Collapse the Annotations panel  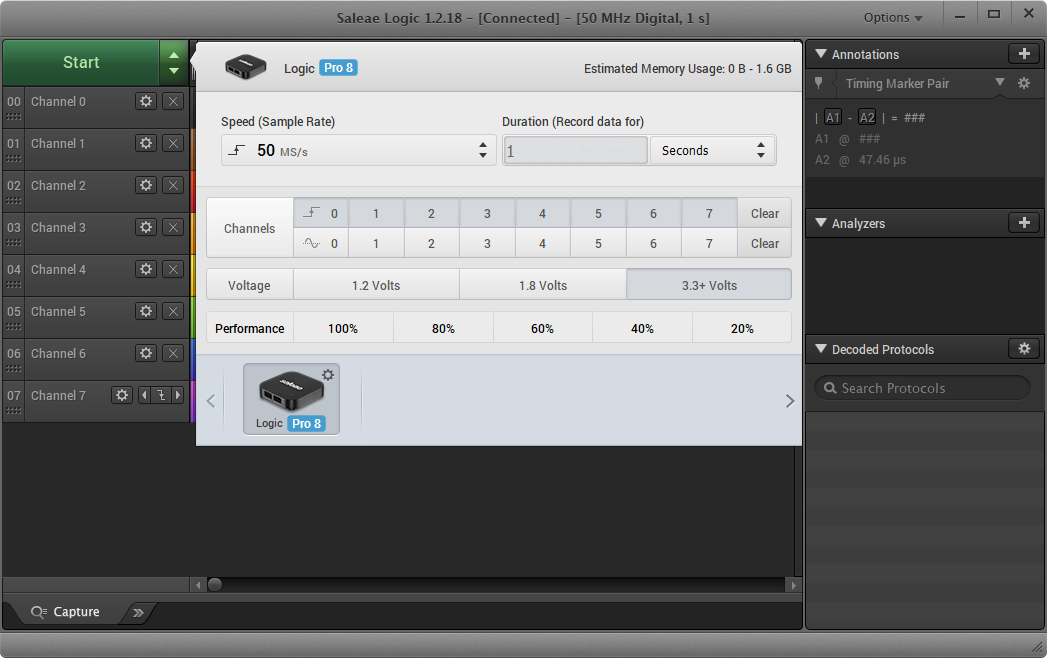(822, 54)
